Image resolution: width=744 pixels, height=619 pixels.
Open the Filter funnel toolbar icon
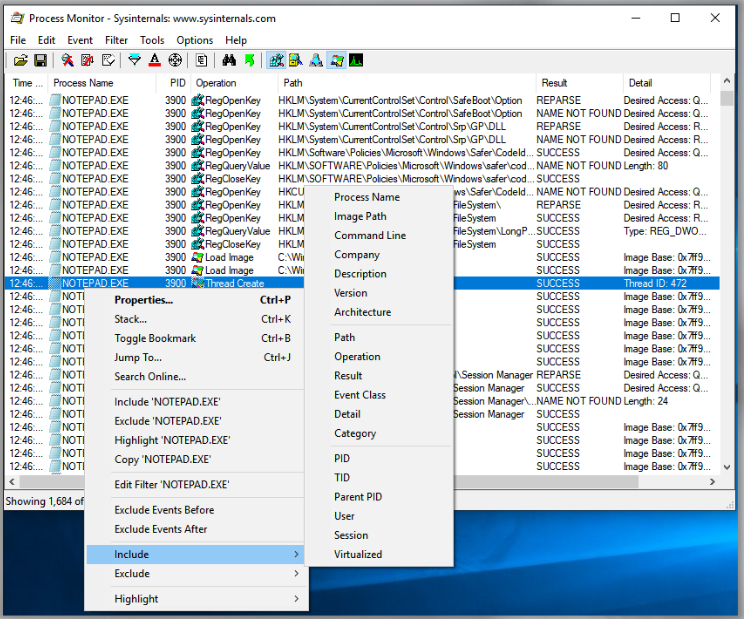(135, 60)
